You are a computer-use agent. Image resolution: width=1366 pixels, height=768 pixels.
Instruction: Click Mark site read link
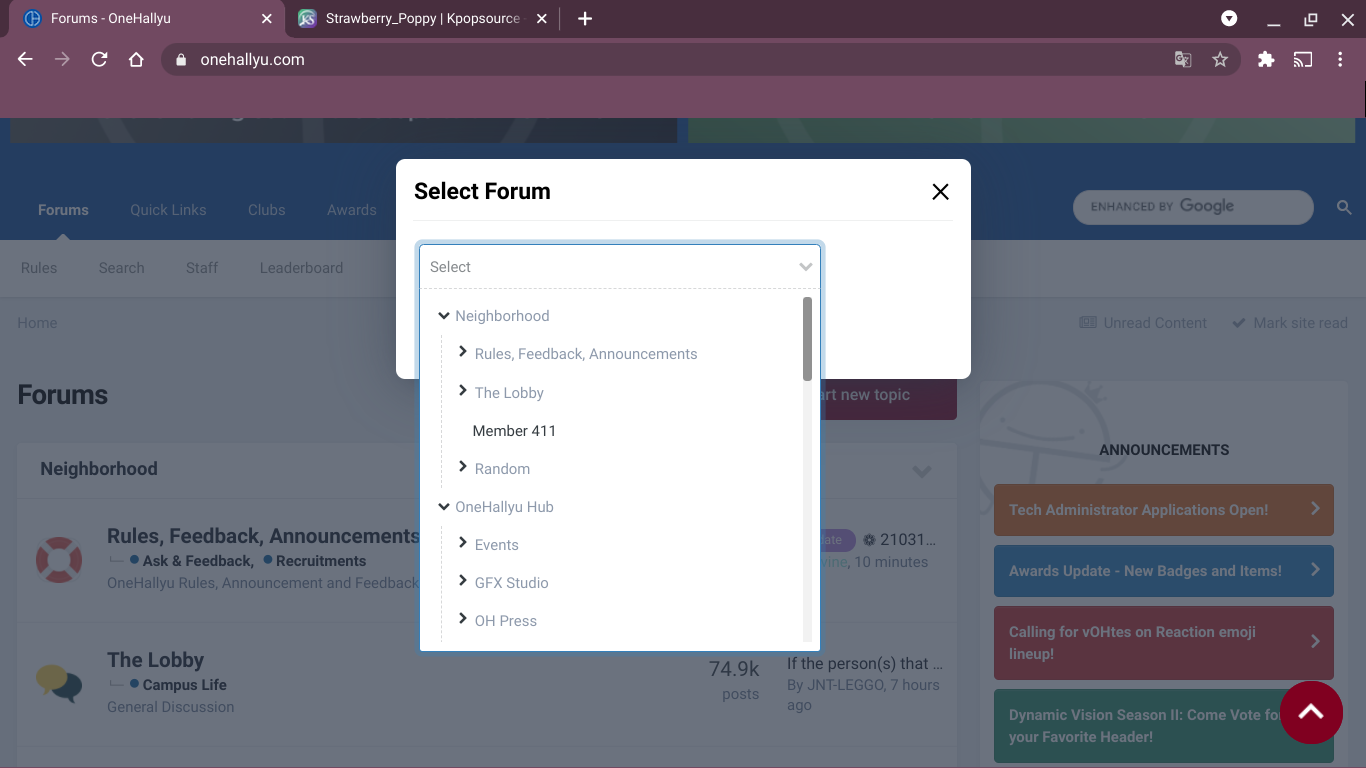coord(1290,323)
